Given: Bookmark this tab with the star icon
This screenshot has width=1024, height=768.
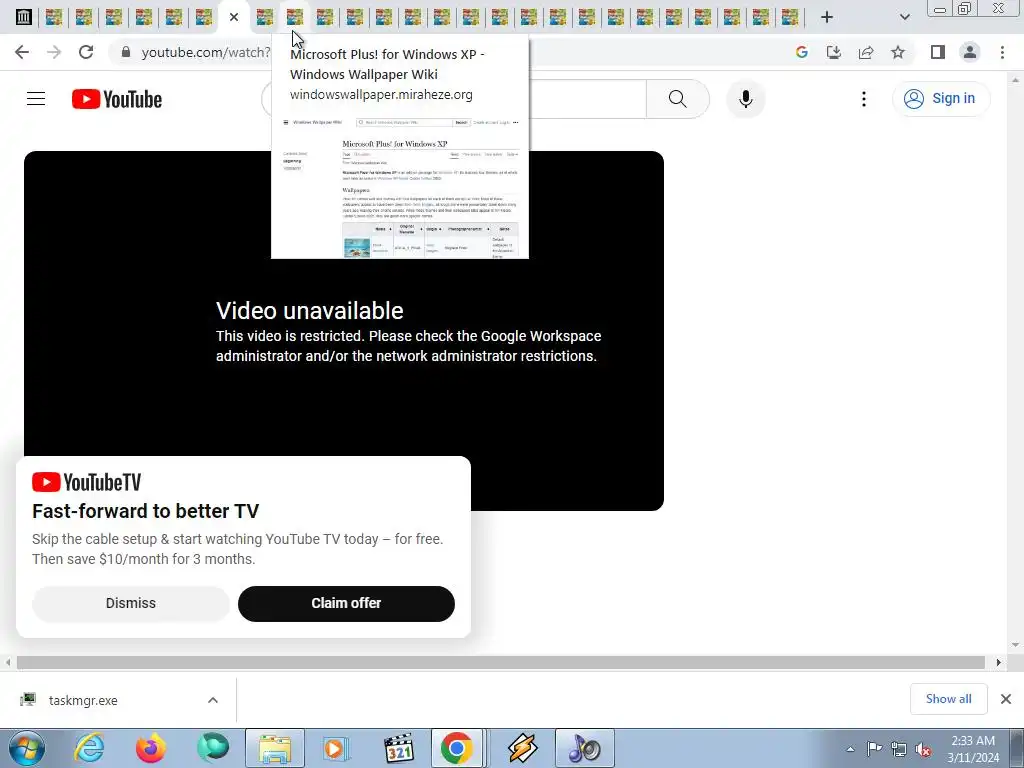Looking at the screenshot, I should (x=898, y=52).
